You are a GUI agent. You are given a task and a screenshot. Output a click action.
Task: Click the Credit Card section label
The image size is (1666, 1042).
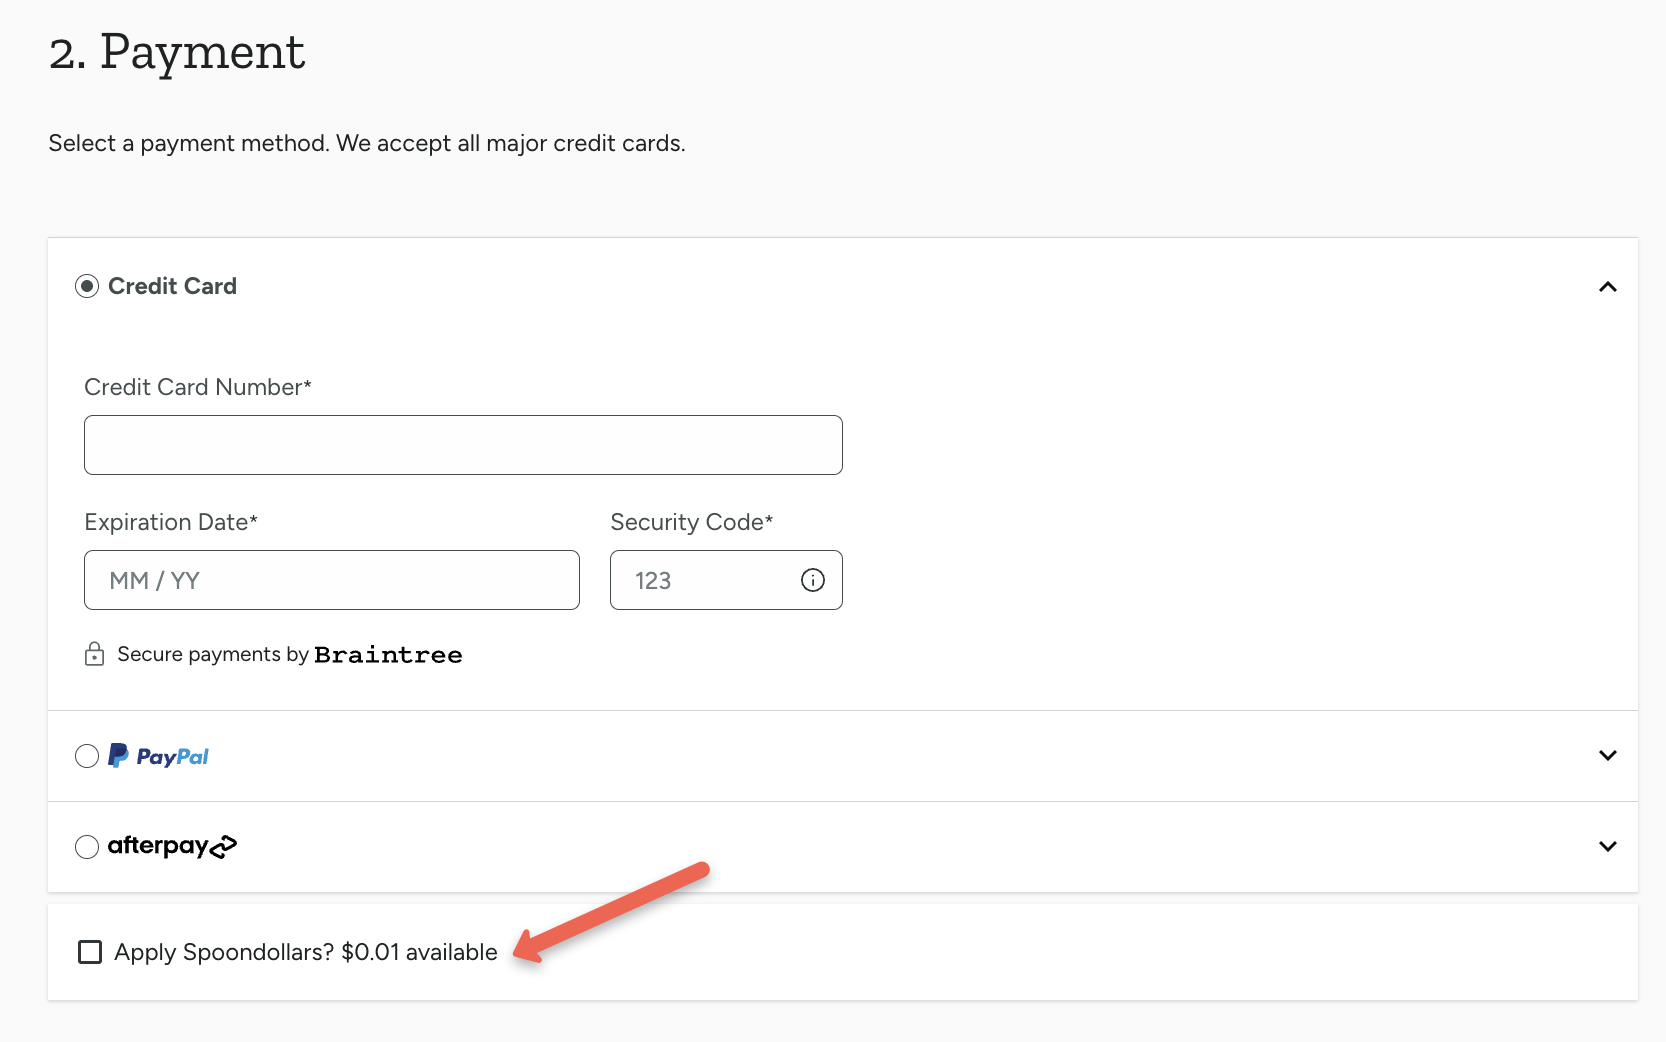point(172,286)
